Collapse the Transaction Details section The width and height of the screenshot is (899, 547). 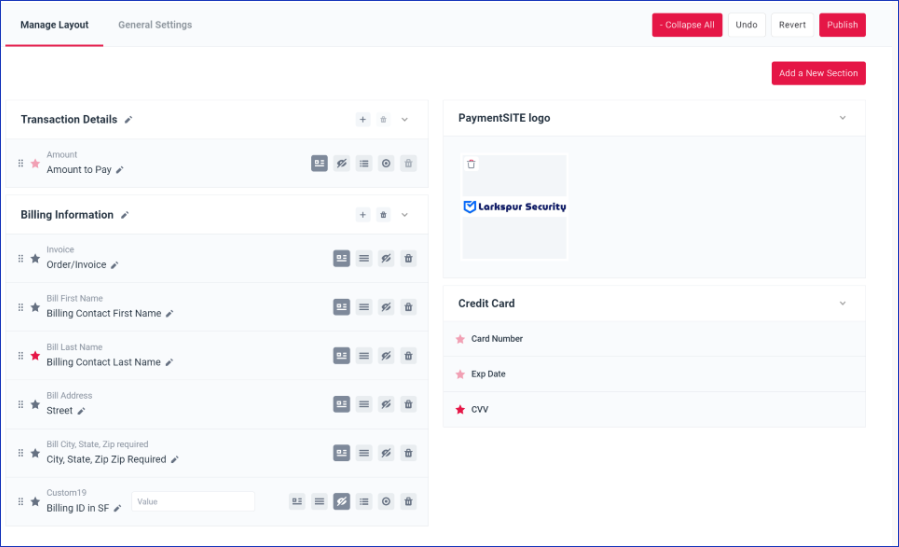405,120
